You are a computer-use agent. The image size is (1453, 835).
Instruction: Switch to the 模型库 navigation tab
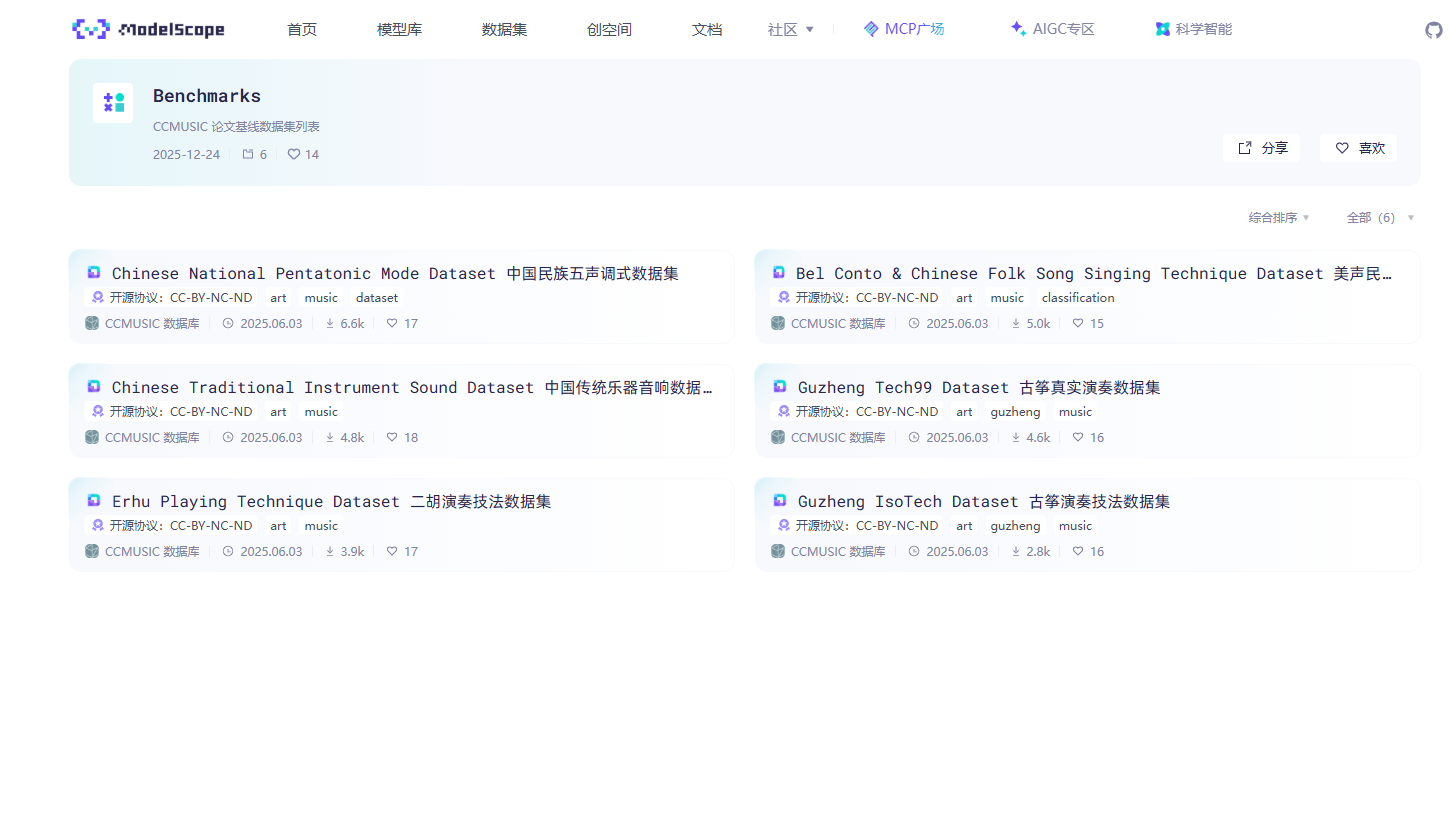pyautogui.click(x=399, y=29)
